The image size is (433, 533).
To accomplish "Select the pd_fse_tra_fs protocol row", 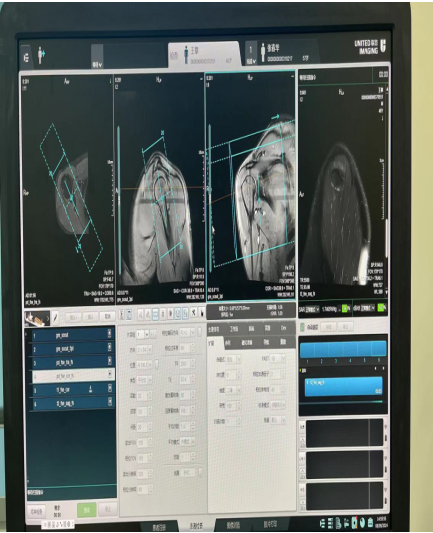I will click(x=71, y=362).
